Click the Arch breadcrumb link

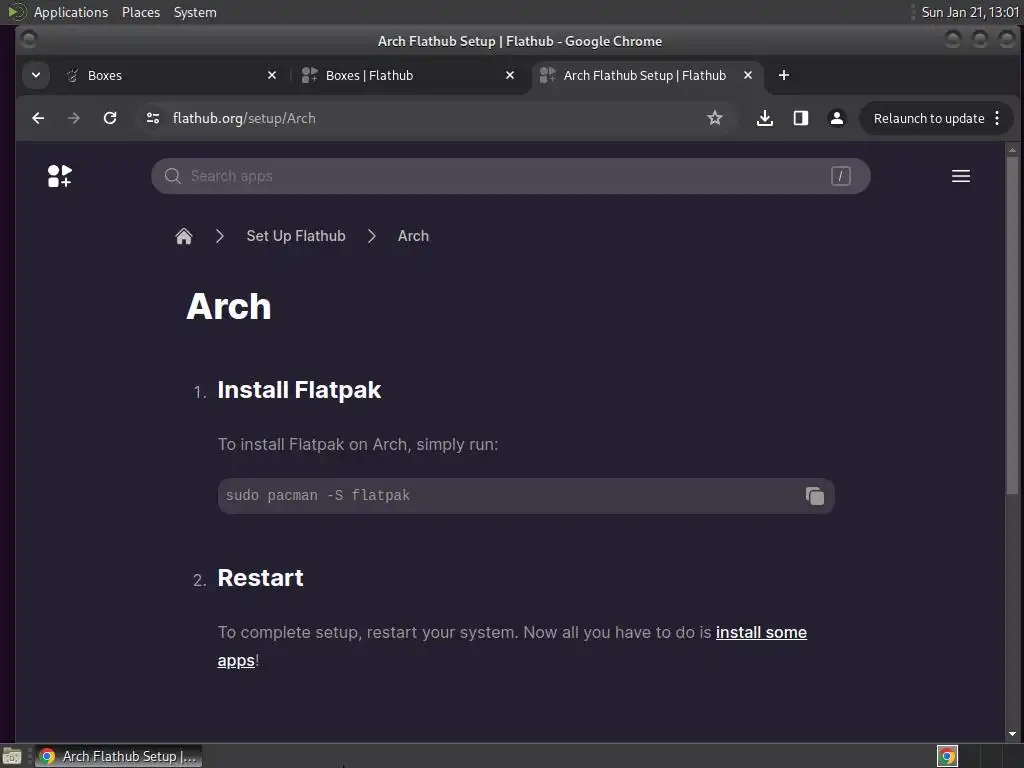pos(413,236)
